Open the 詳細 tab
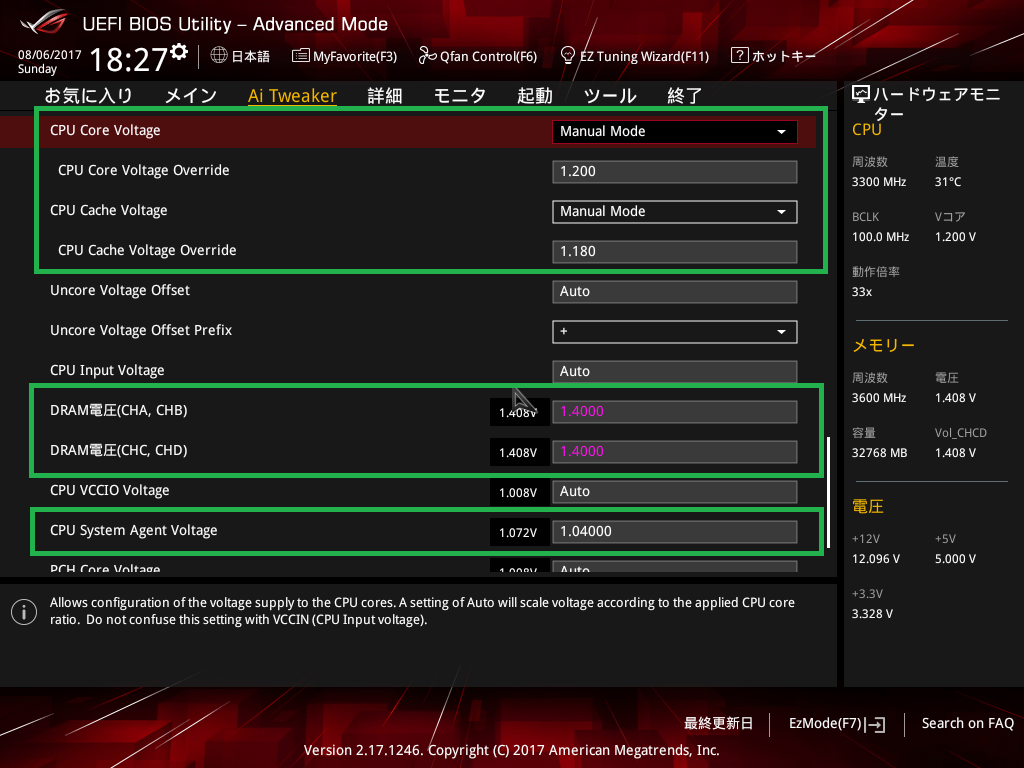This screenshot has height=768, width=1024. coord(385,96)
